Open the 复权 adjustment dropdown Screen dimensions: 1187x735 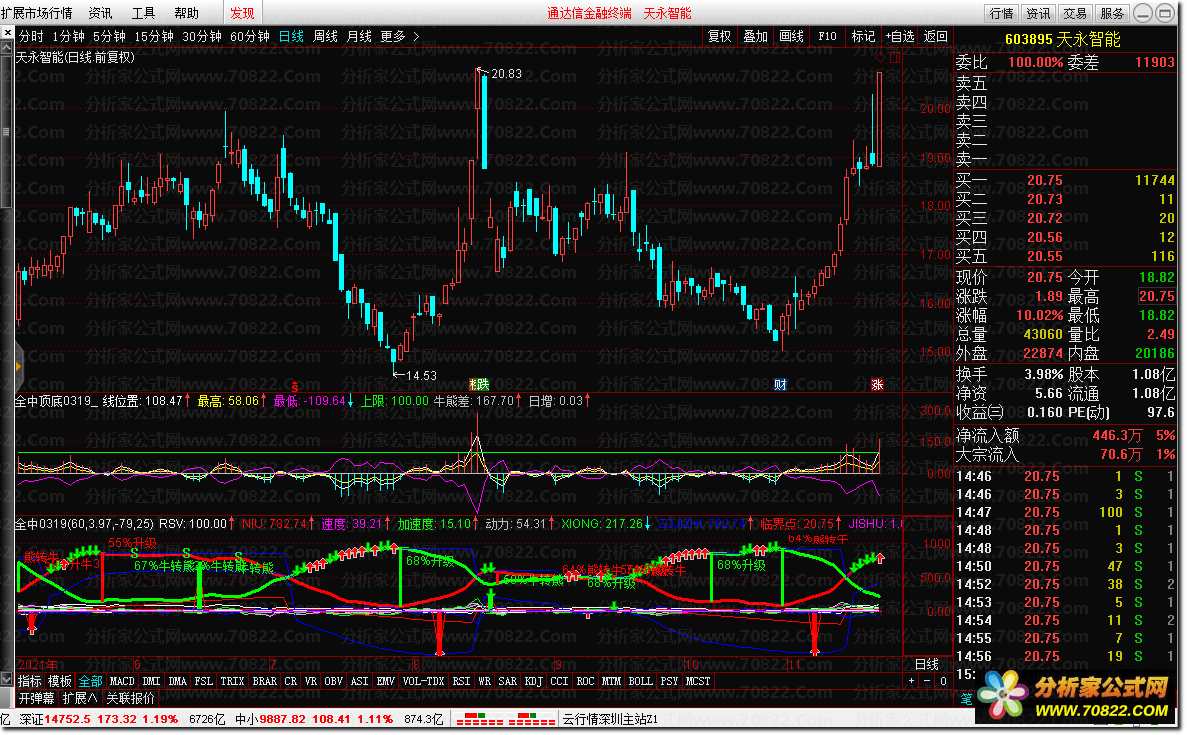tap(719, 36)
